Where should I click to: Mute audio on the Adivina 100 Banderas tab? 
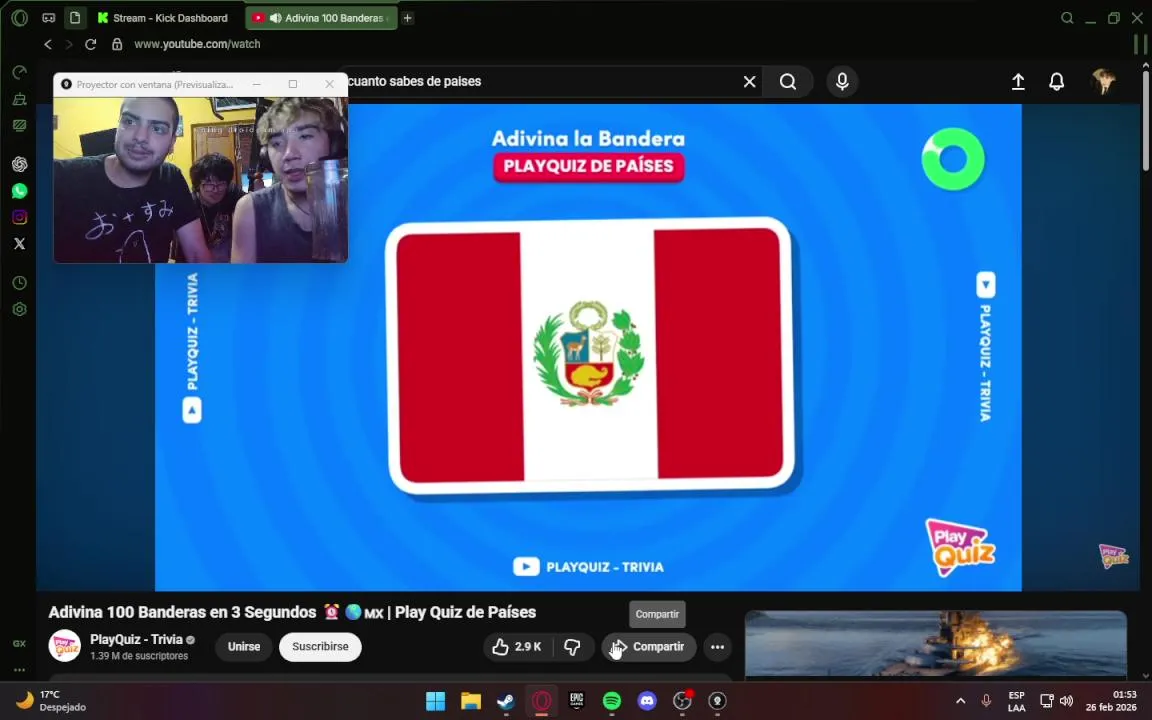pos(276,18)
